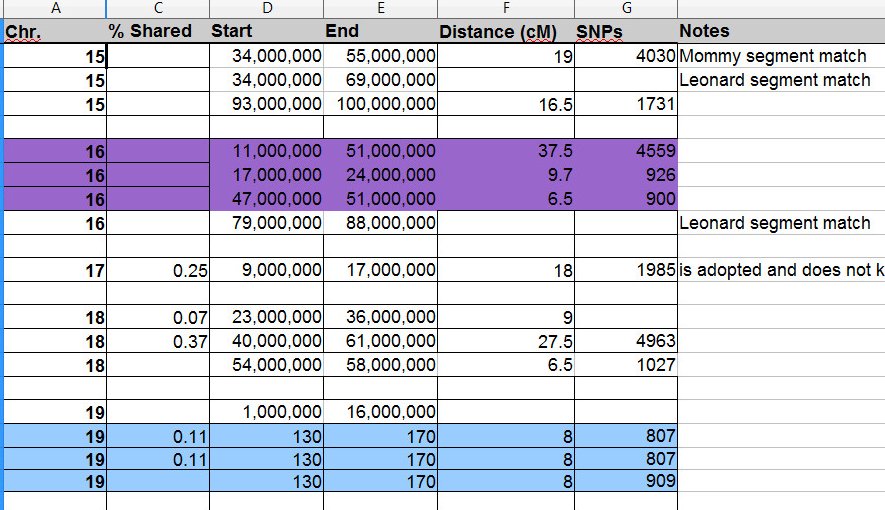Select column C header
This screenshot has height=510, width=885.
[158, 8]
